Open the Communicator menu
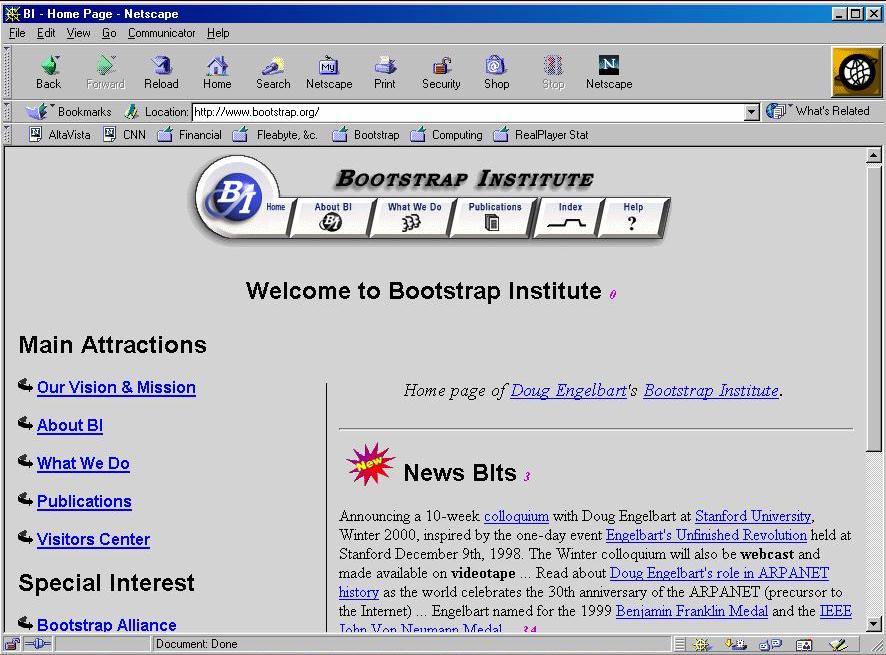Viewport: 886px width, 655px height. pos(162,33)
